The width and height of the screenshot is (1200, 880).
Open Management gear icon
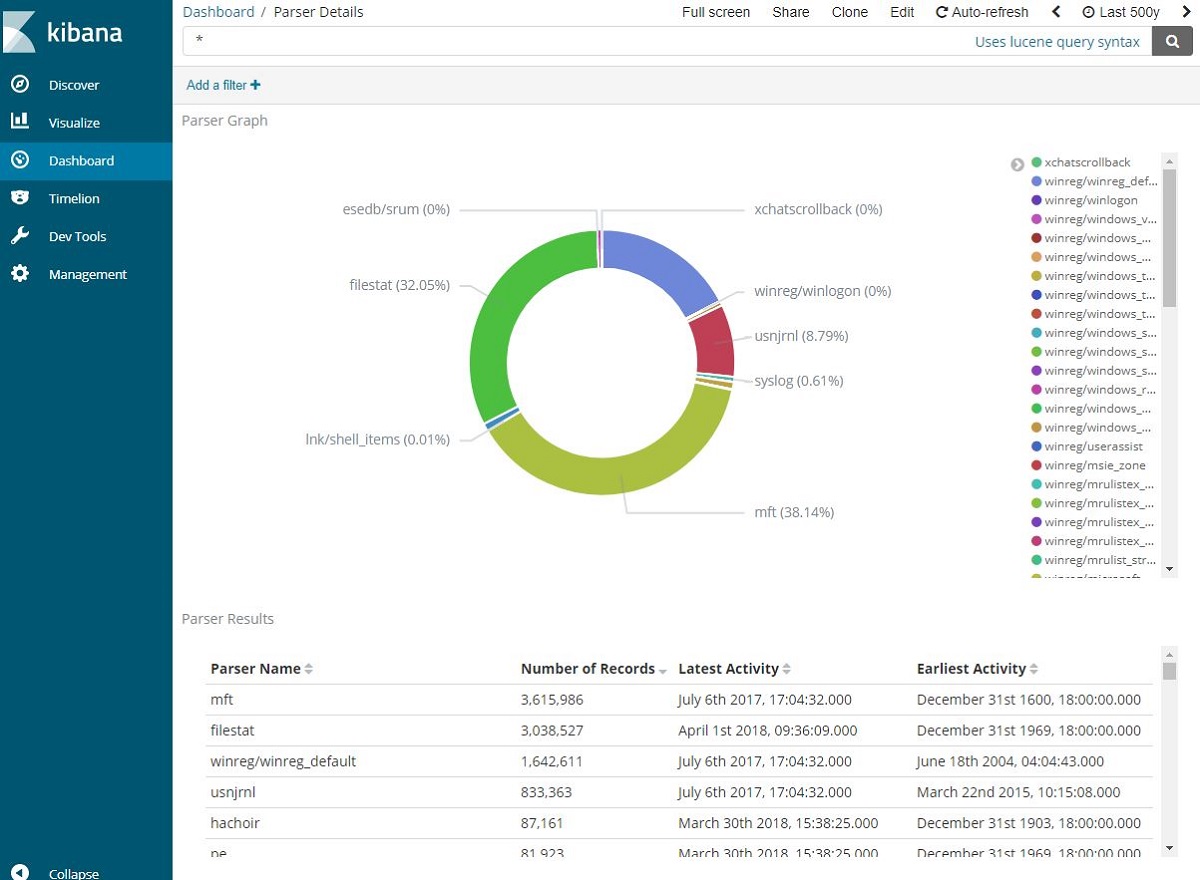tap(20, 273)
